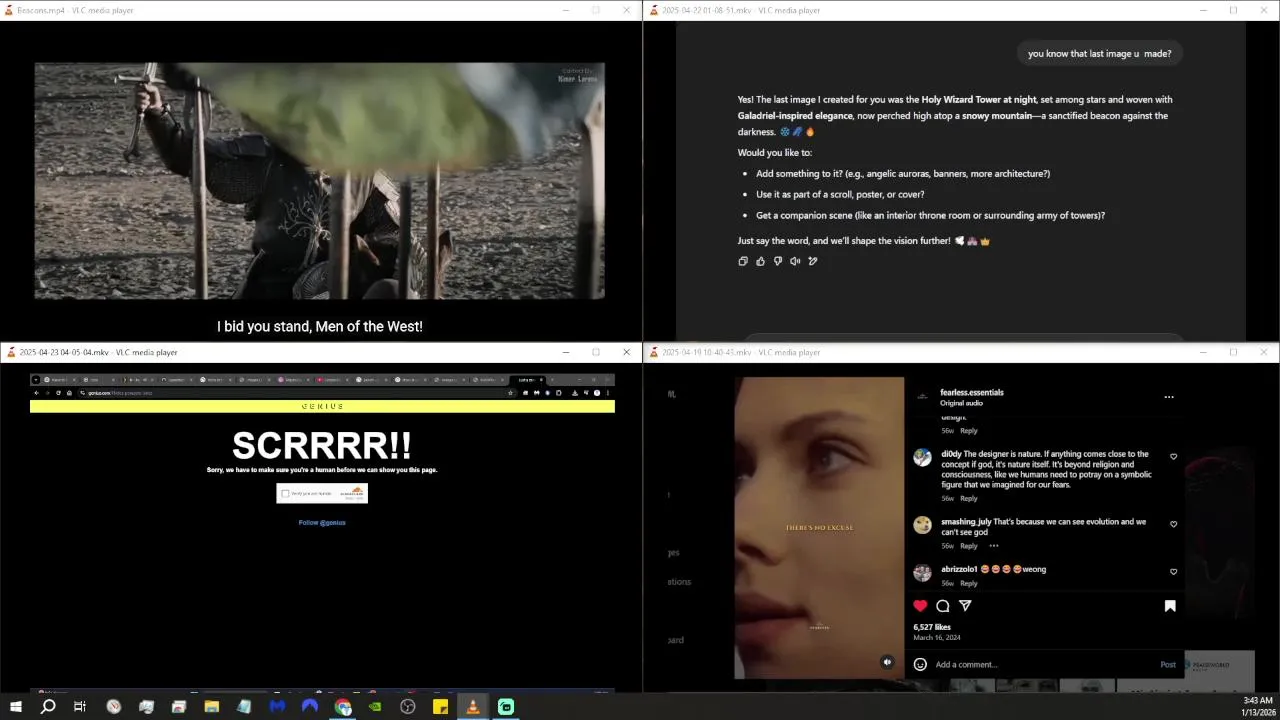Image resolution: width=1280 pixels, height=720 pixels.
Task: Like smashing_july's comment with its heart icon
Action: [x=1173, y=524]
